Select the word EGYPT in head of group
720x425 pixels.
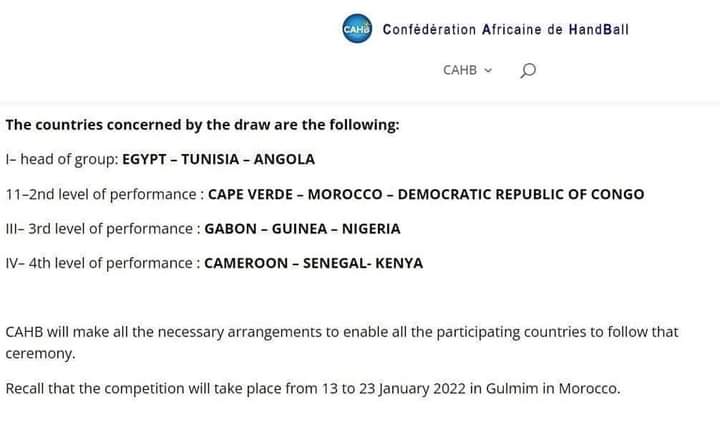pyautogui.click(x=144, y=159)
